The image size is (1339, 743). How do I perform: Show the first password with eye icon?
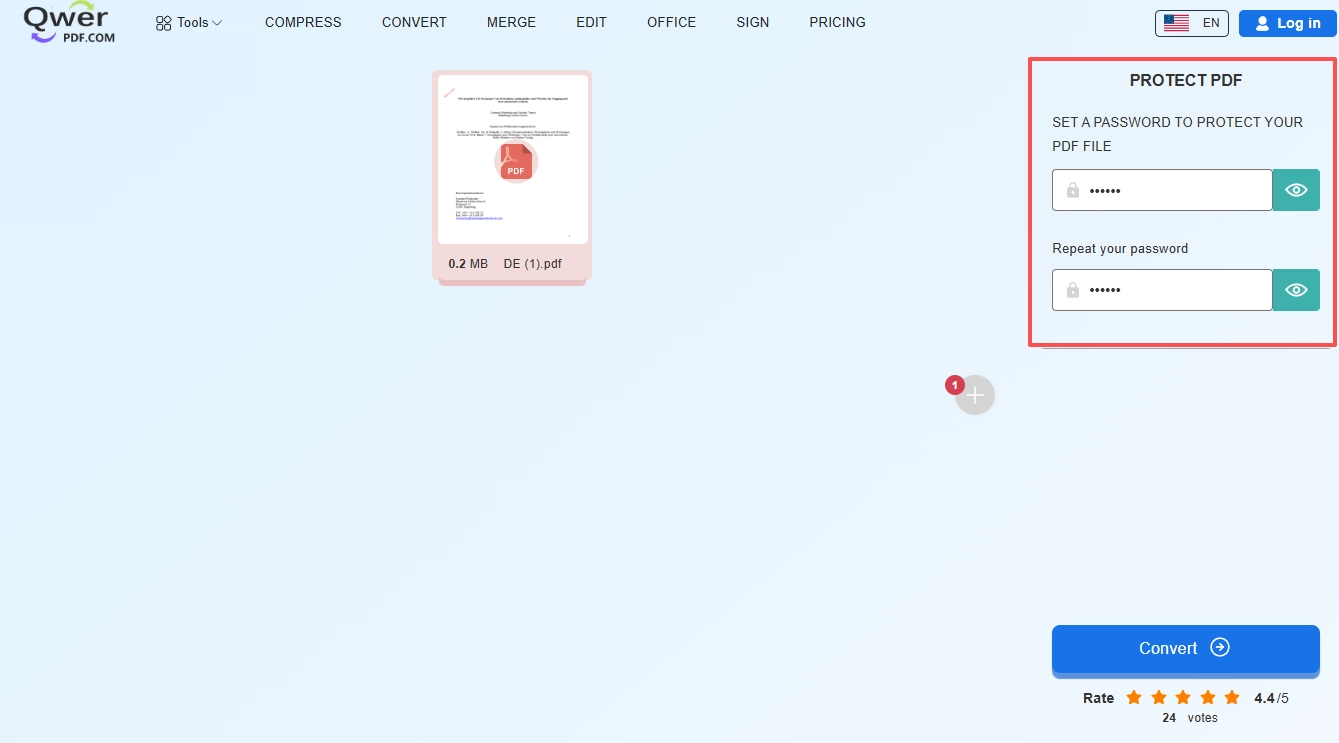[1296, 190]
